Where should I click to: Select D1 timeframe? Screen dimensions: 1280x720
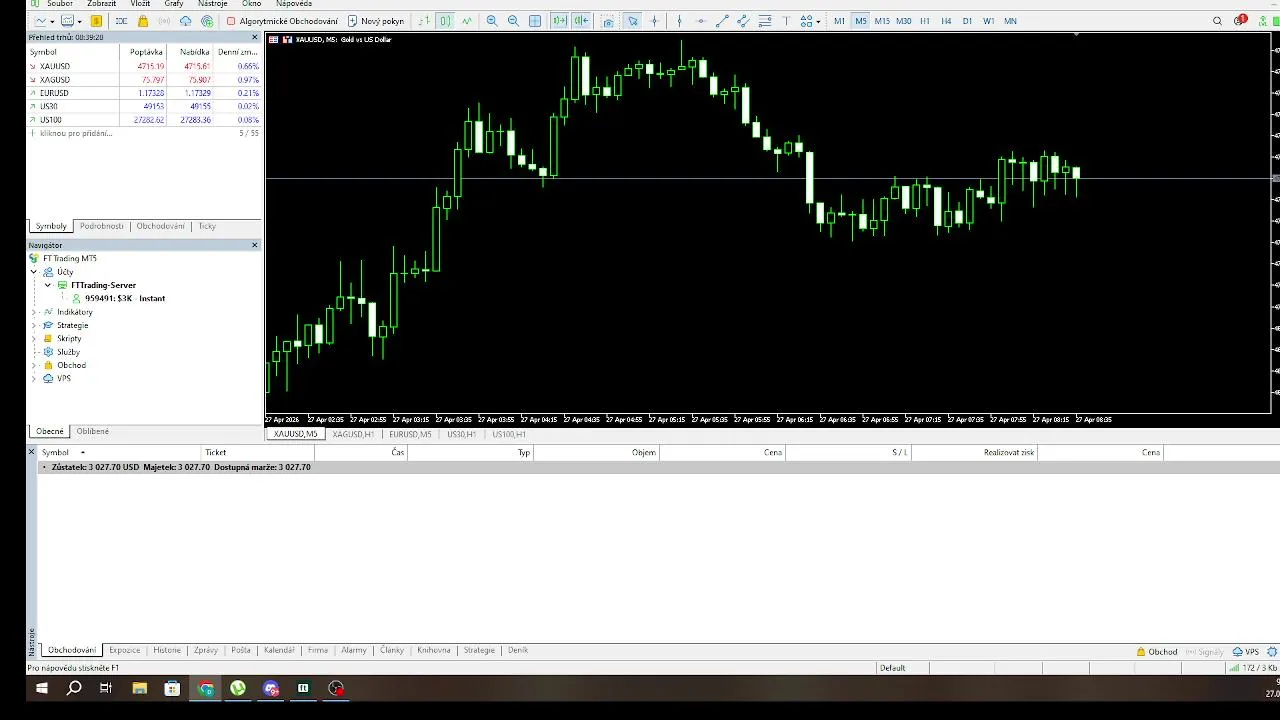[967, 21]
